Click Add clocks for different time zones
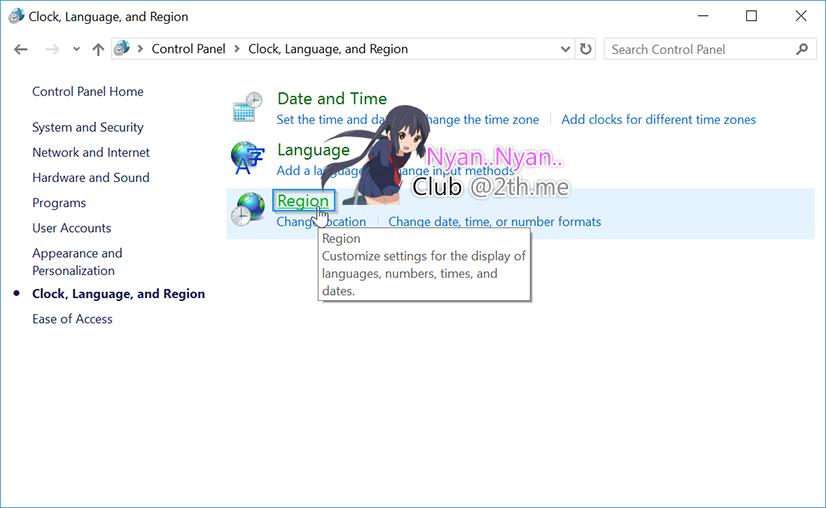The height and width of the screenshot is (508, 826). pos(658,120)
